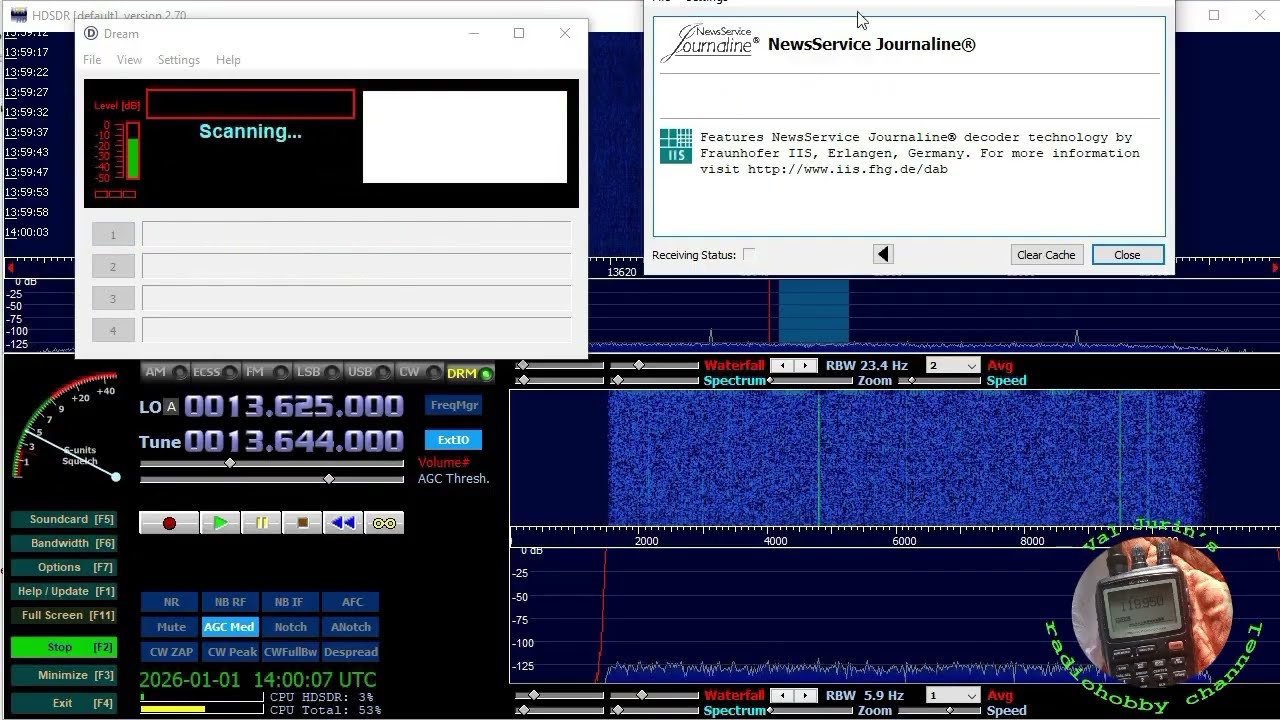Click the NewsService Journaline logo

click(709, 43)
